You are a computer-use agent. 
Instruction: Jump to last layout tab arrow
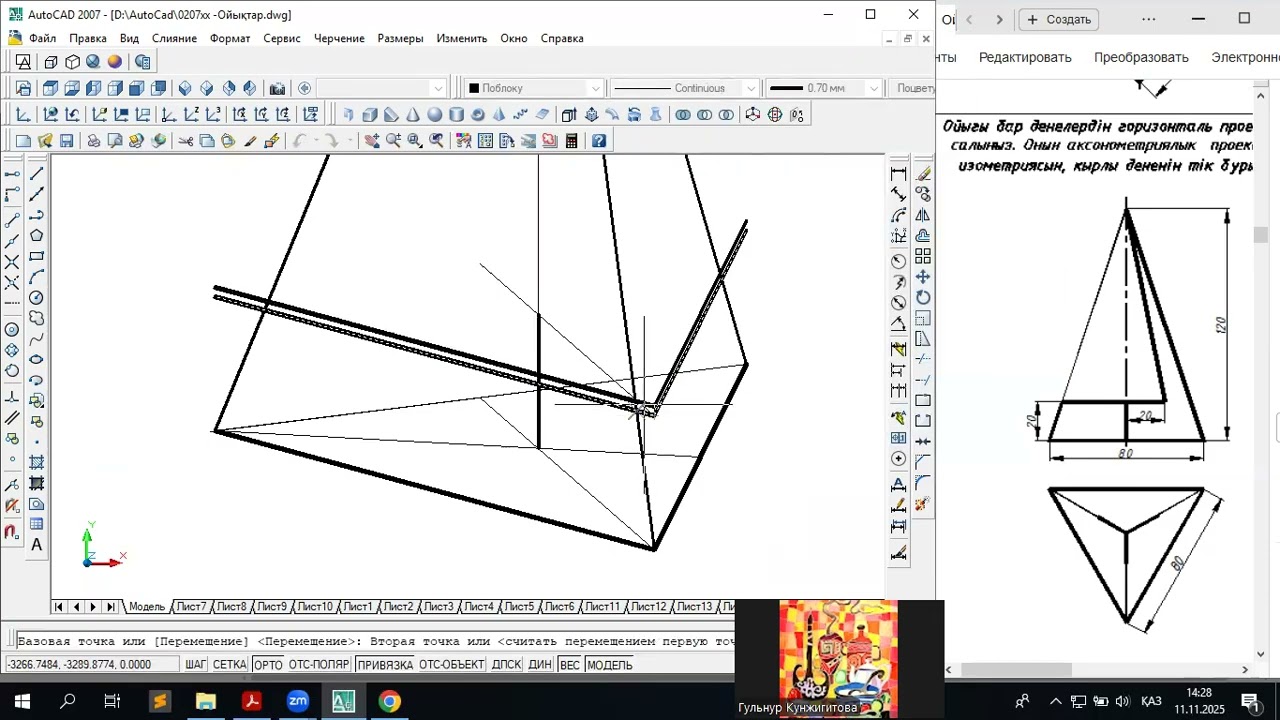click(110, 607)
